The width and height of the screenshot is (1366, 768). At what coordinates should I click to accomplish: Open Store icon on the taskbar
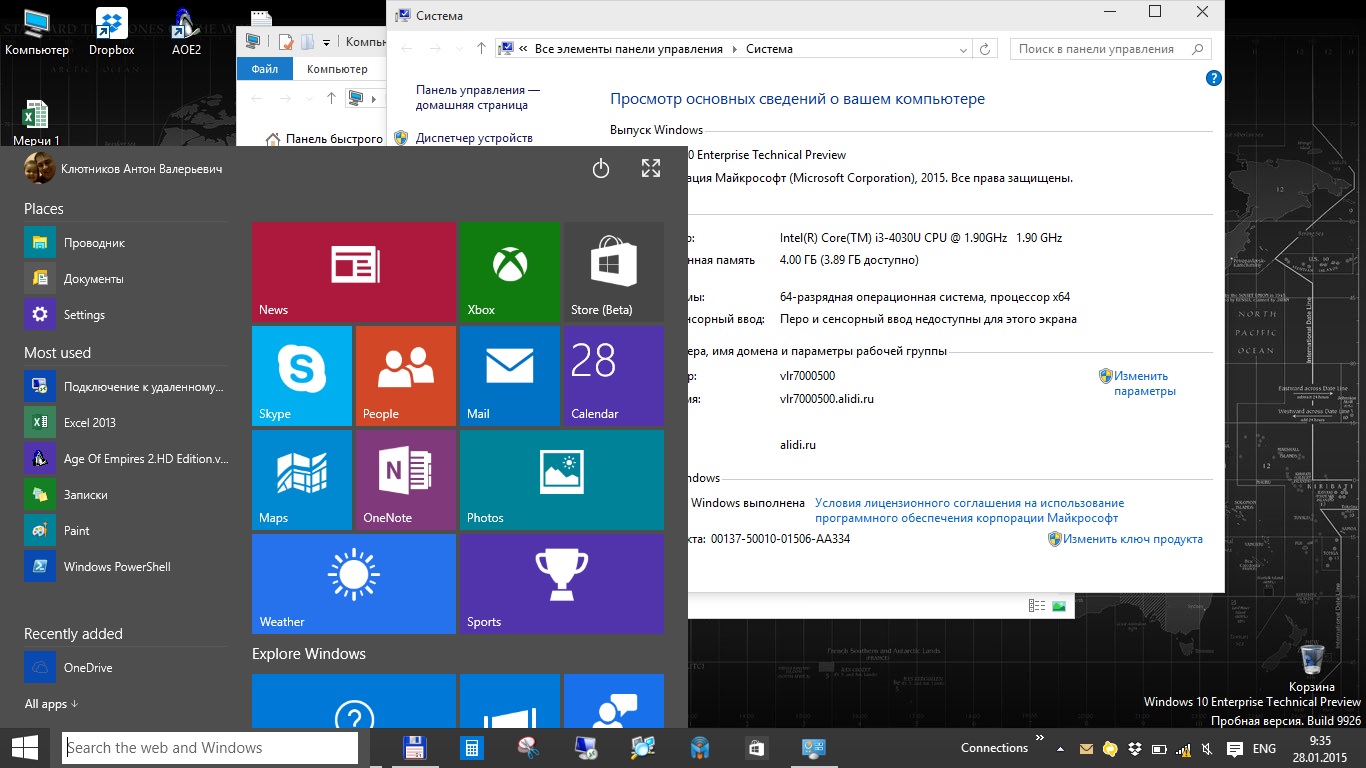coord(757,748)
